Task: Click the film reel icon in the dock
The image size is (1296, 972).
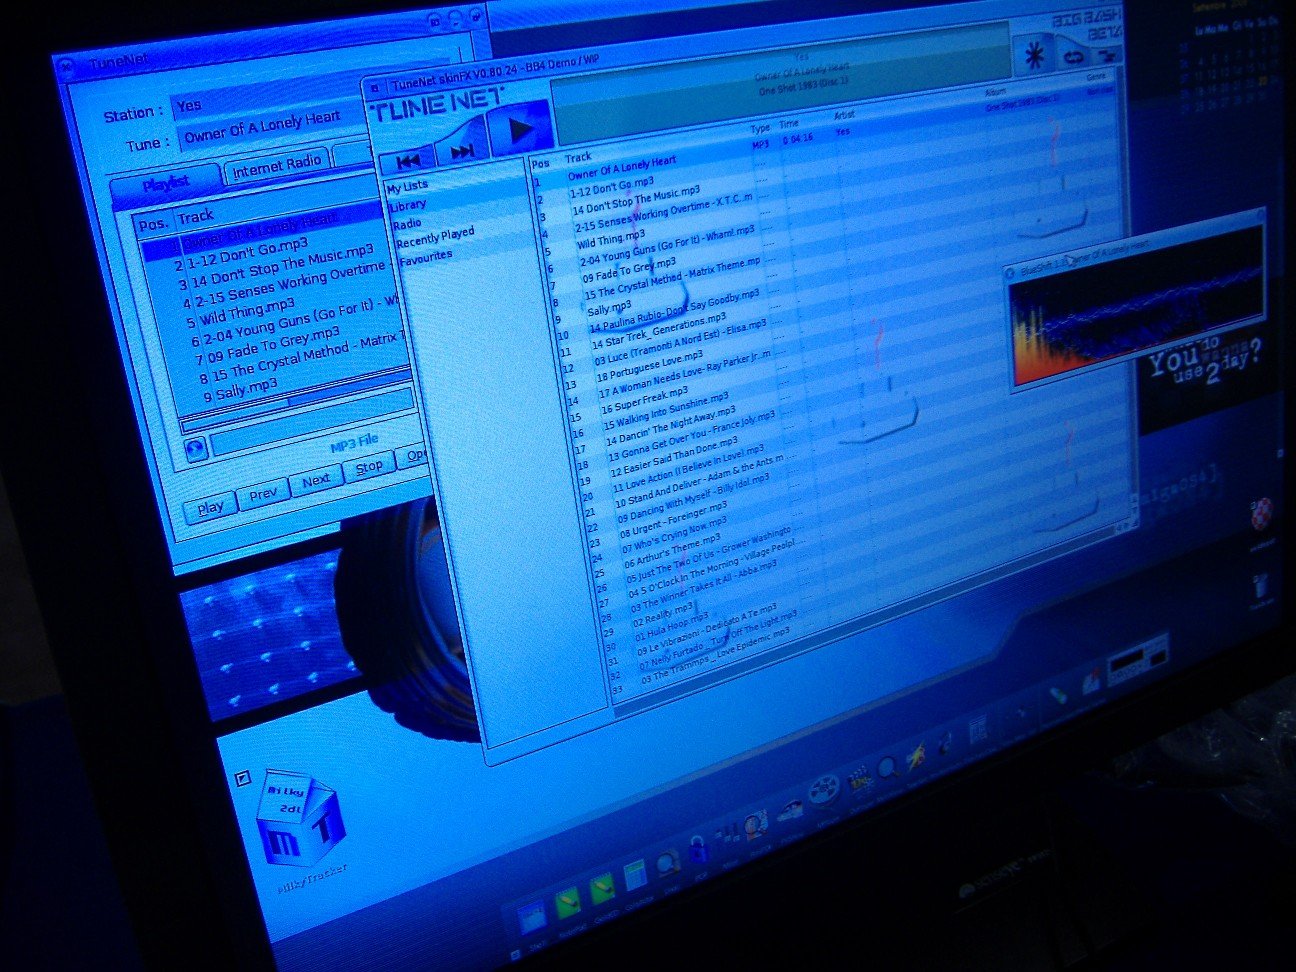Action: click(822, 791)
